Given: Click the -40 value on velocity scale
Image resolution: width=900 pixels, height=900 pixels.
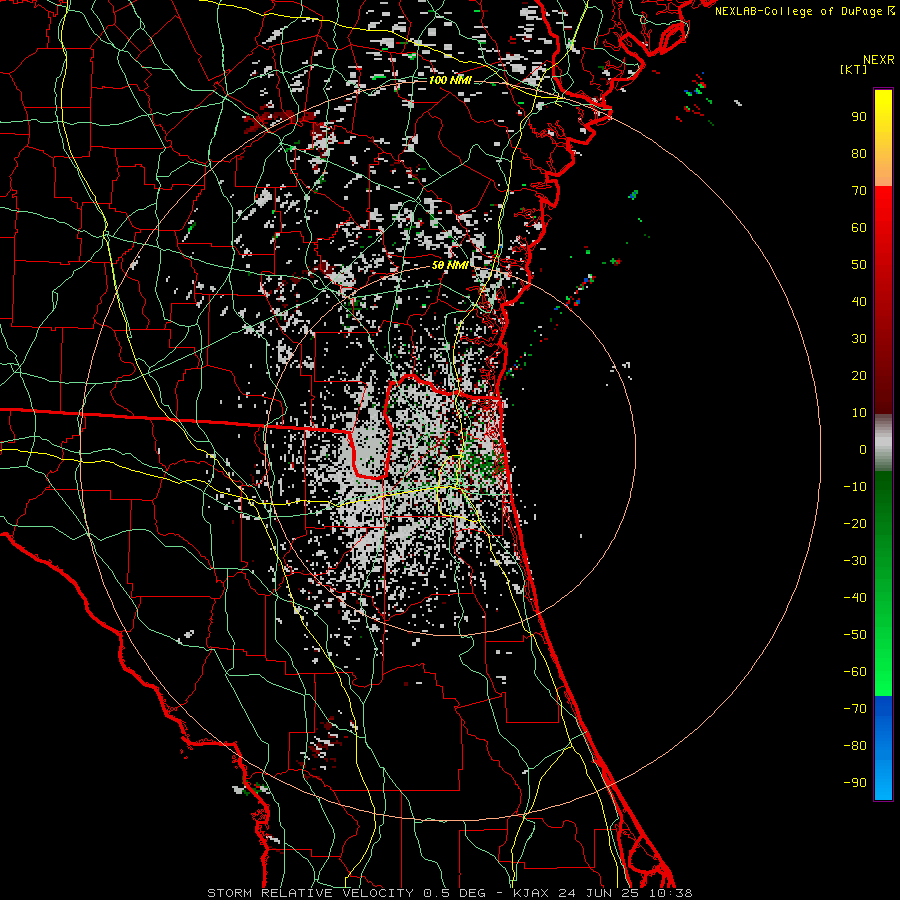Looking at the screenshot, I should (x=855, y=598).
